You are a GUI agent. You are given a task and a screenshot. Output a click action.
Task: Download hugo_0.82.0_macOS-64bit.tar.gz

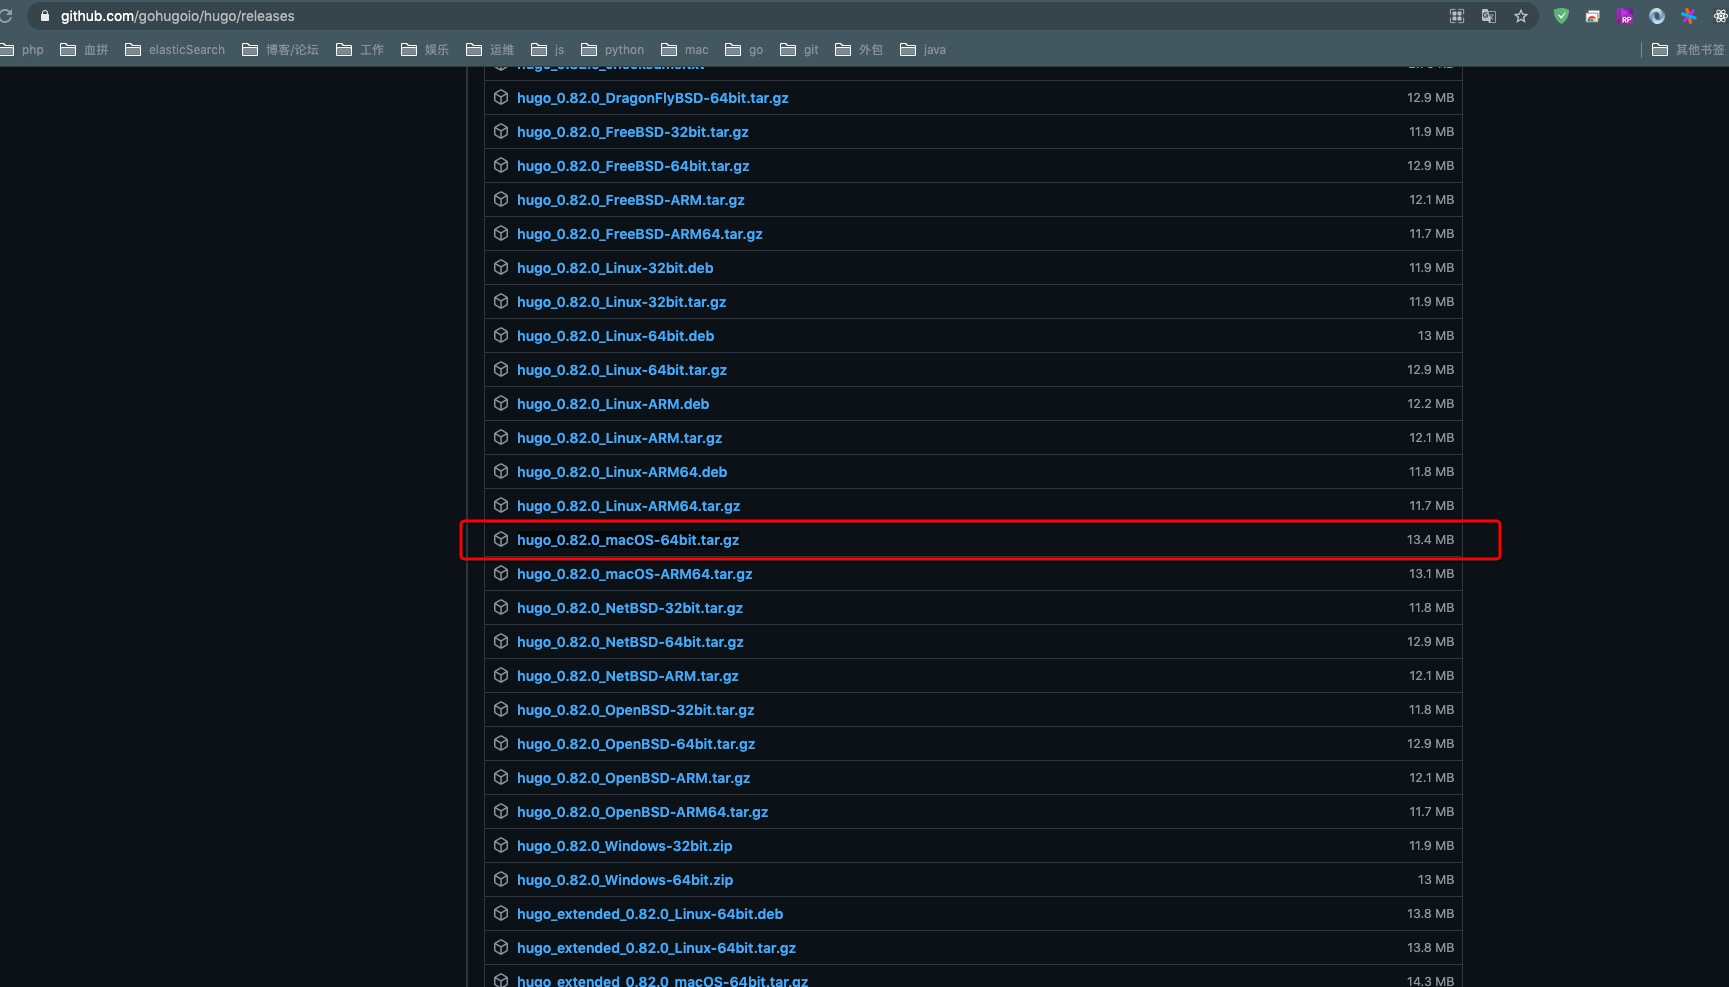(628, 540)
